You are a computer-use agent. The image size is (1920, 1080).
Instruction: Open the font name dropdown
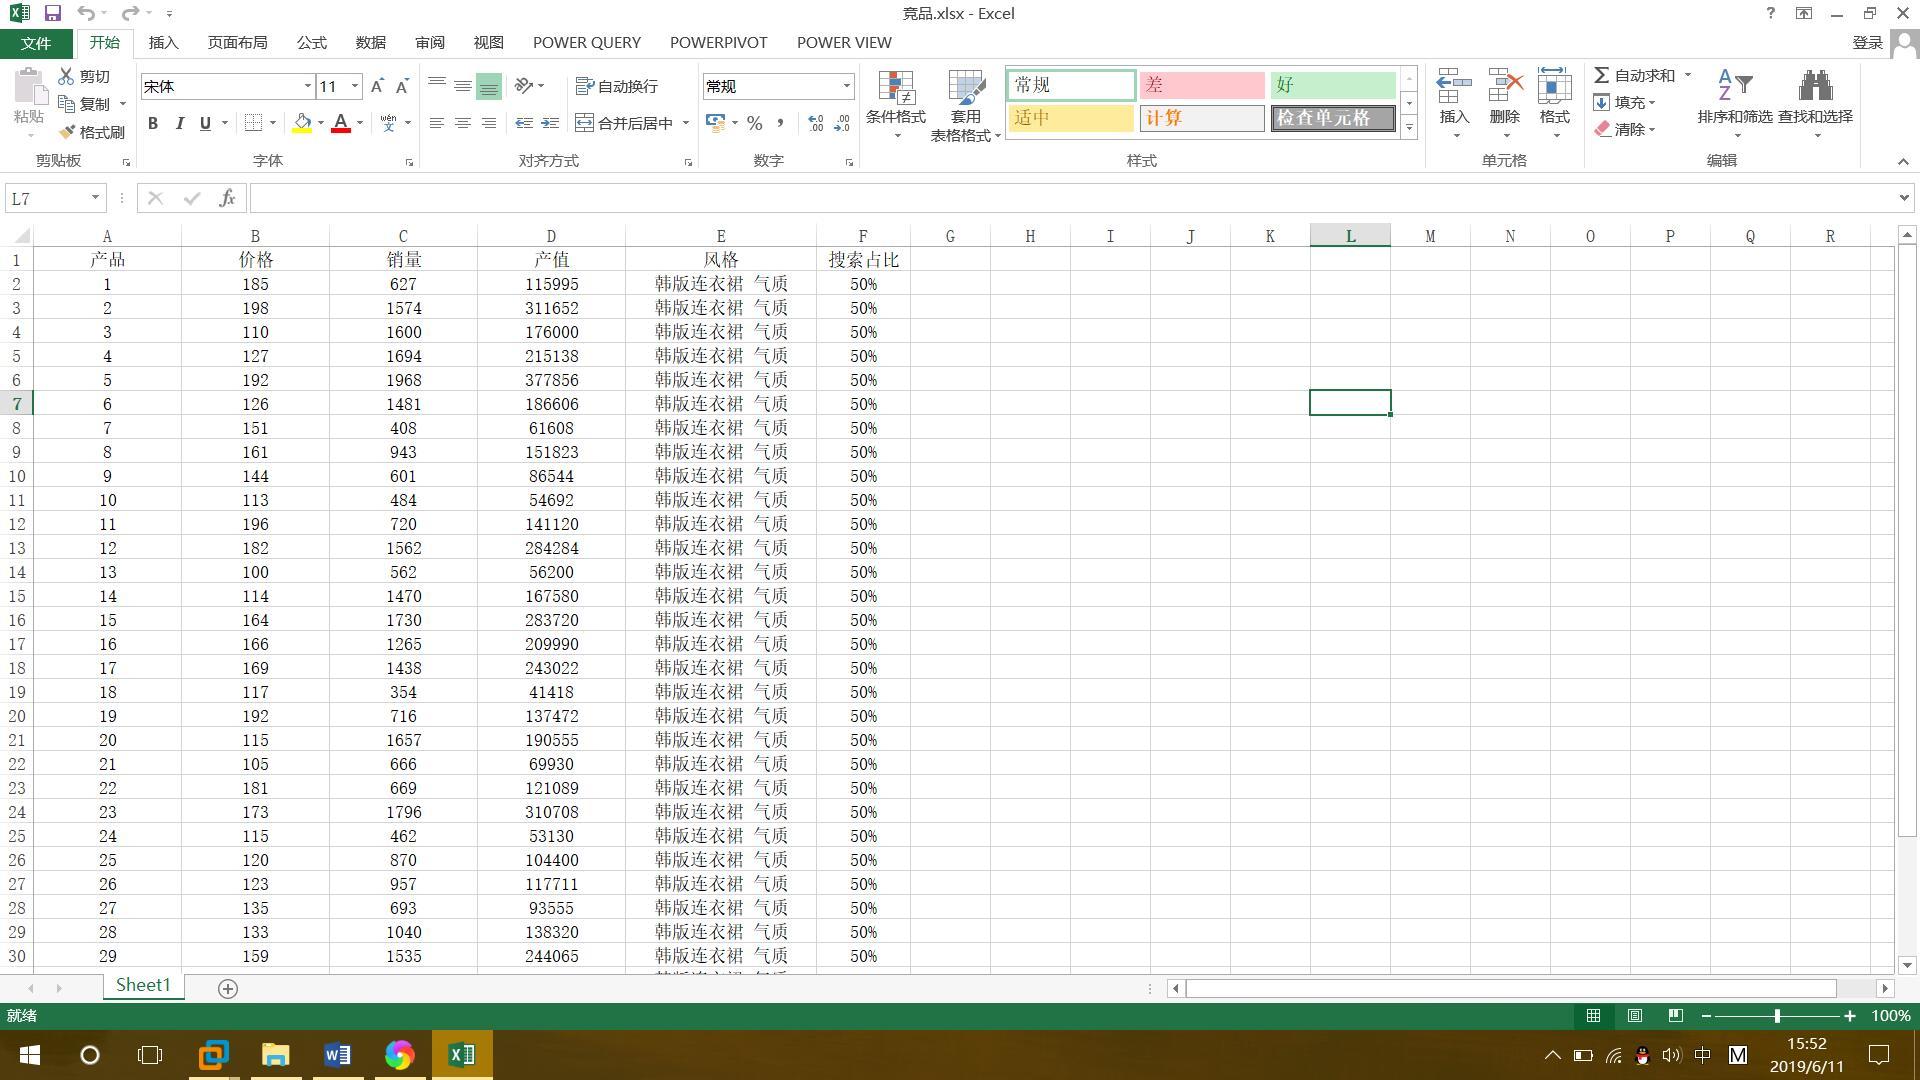coord(307,86)
